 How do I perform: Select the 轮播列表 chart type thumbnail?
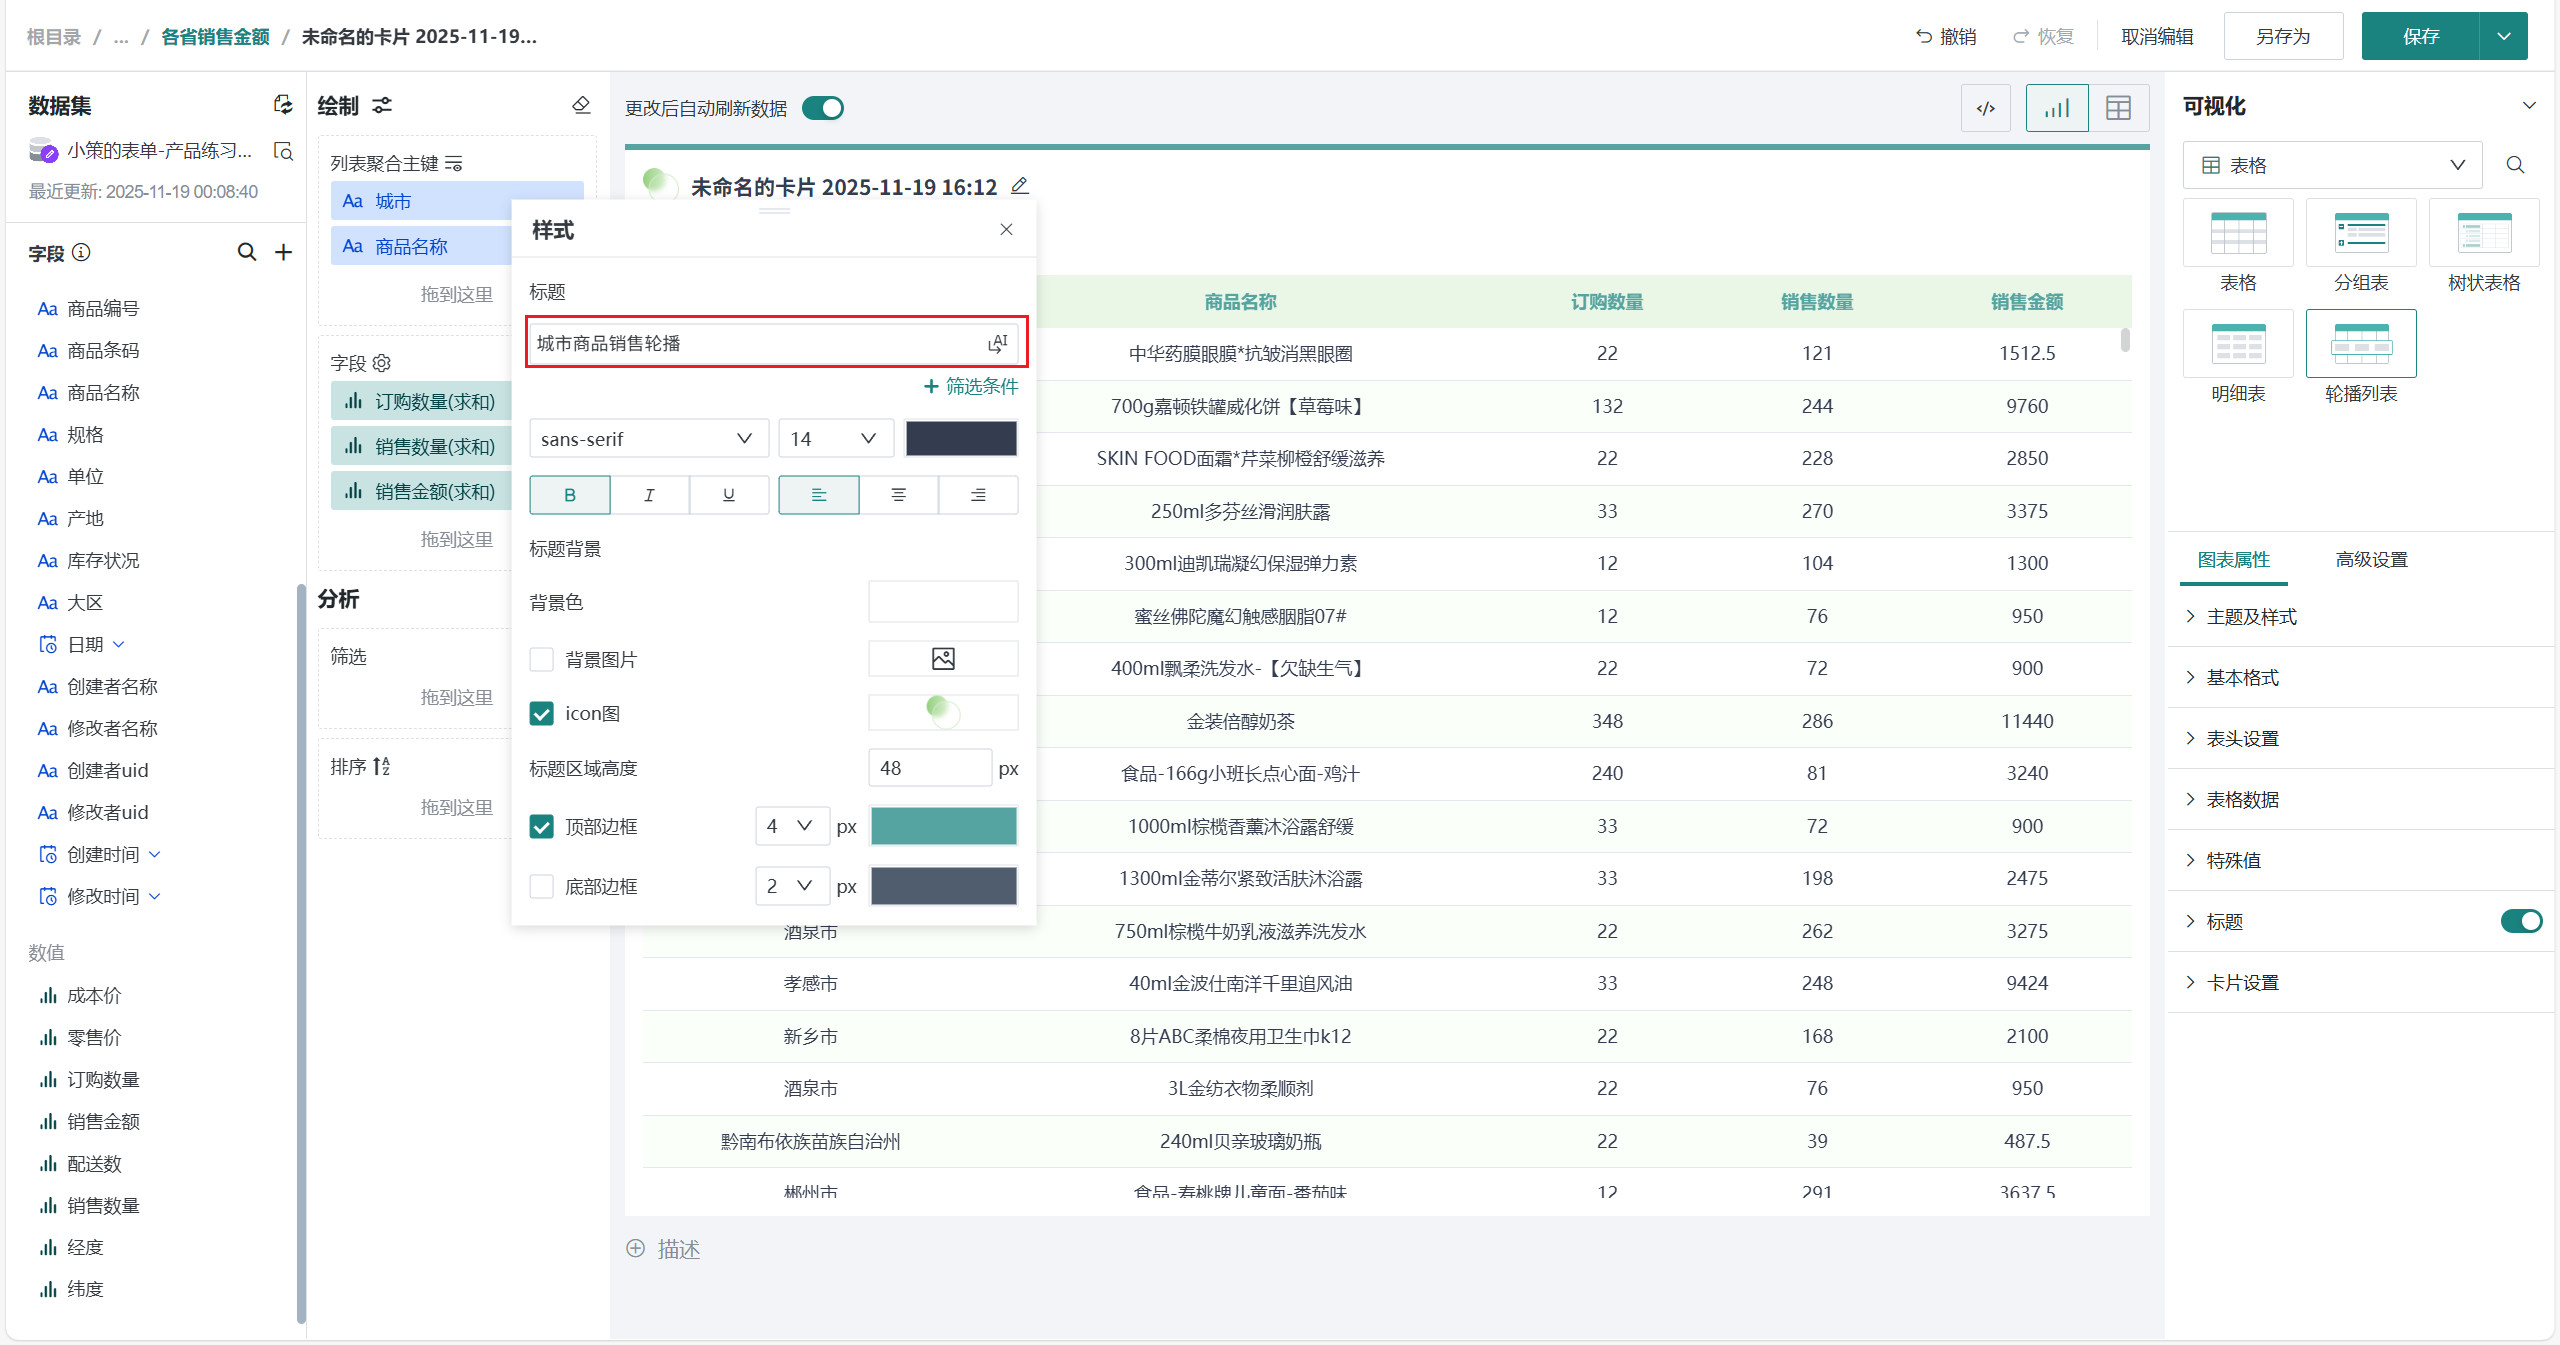[x=2360, y=345]
